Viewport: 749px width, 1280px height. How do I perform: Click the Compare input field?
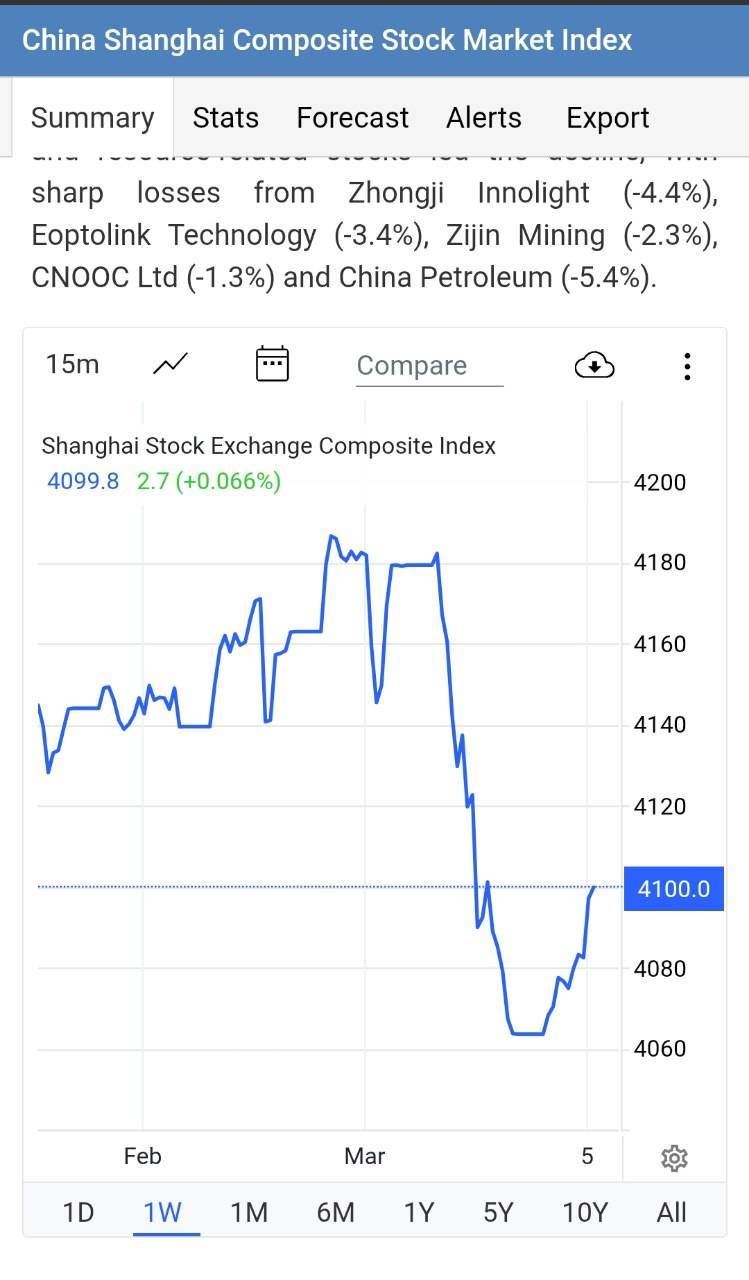pos(430,366)
